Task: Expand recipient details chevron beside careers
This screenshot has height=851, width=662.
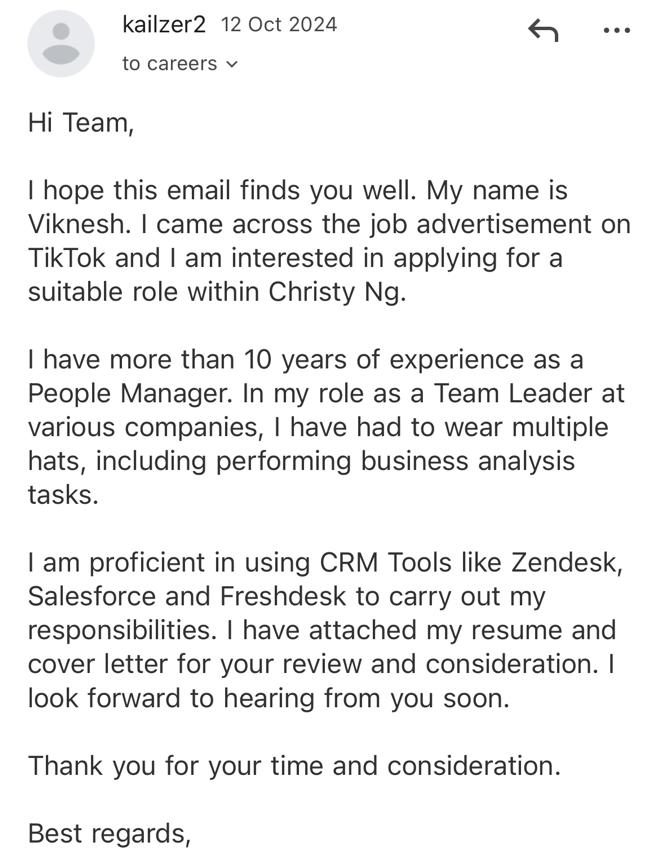Action: pos(233,64)
